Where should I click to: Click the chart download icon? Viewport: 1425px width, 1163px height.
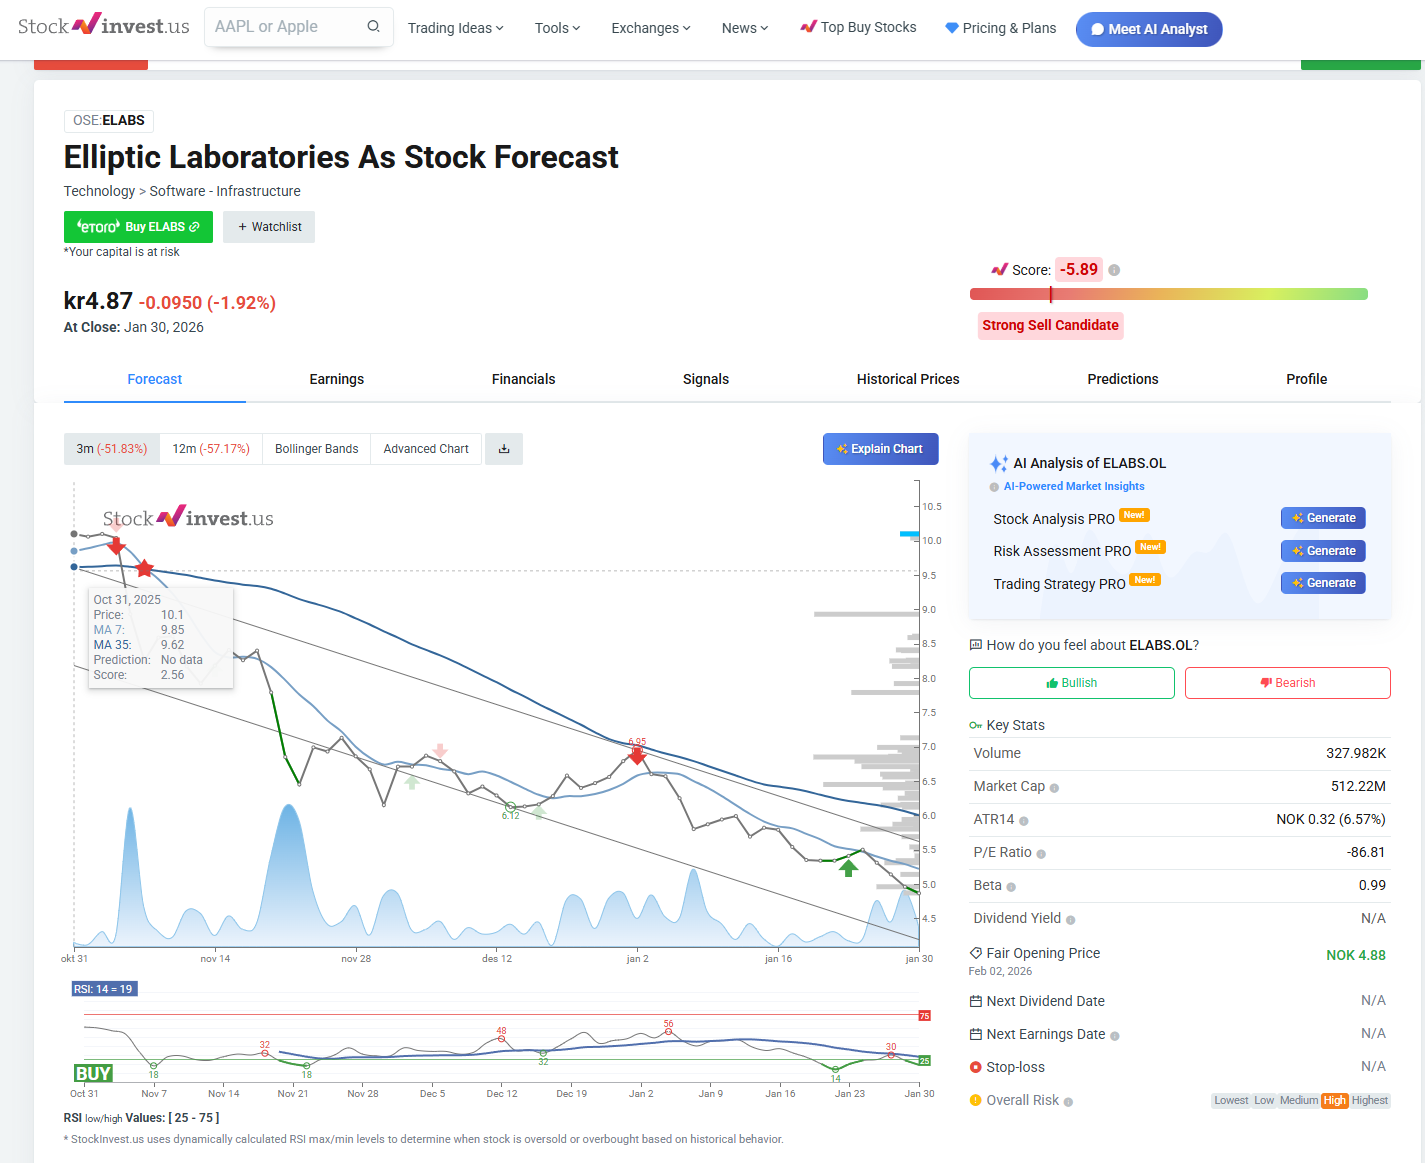pos(504,449)
